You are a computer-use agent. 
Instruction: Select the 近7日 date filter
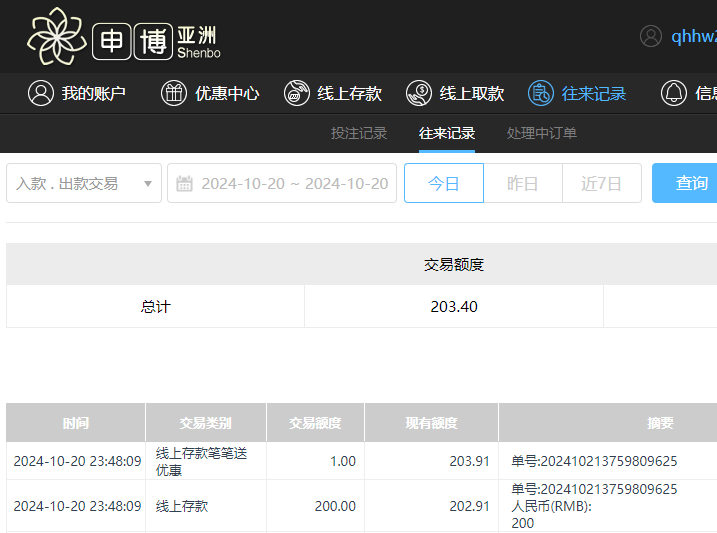[x=602, y=184]
